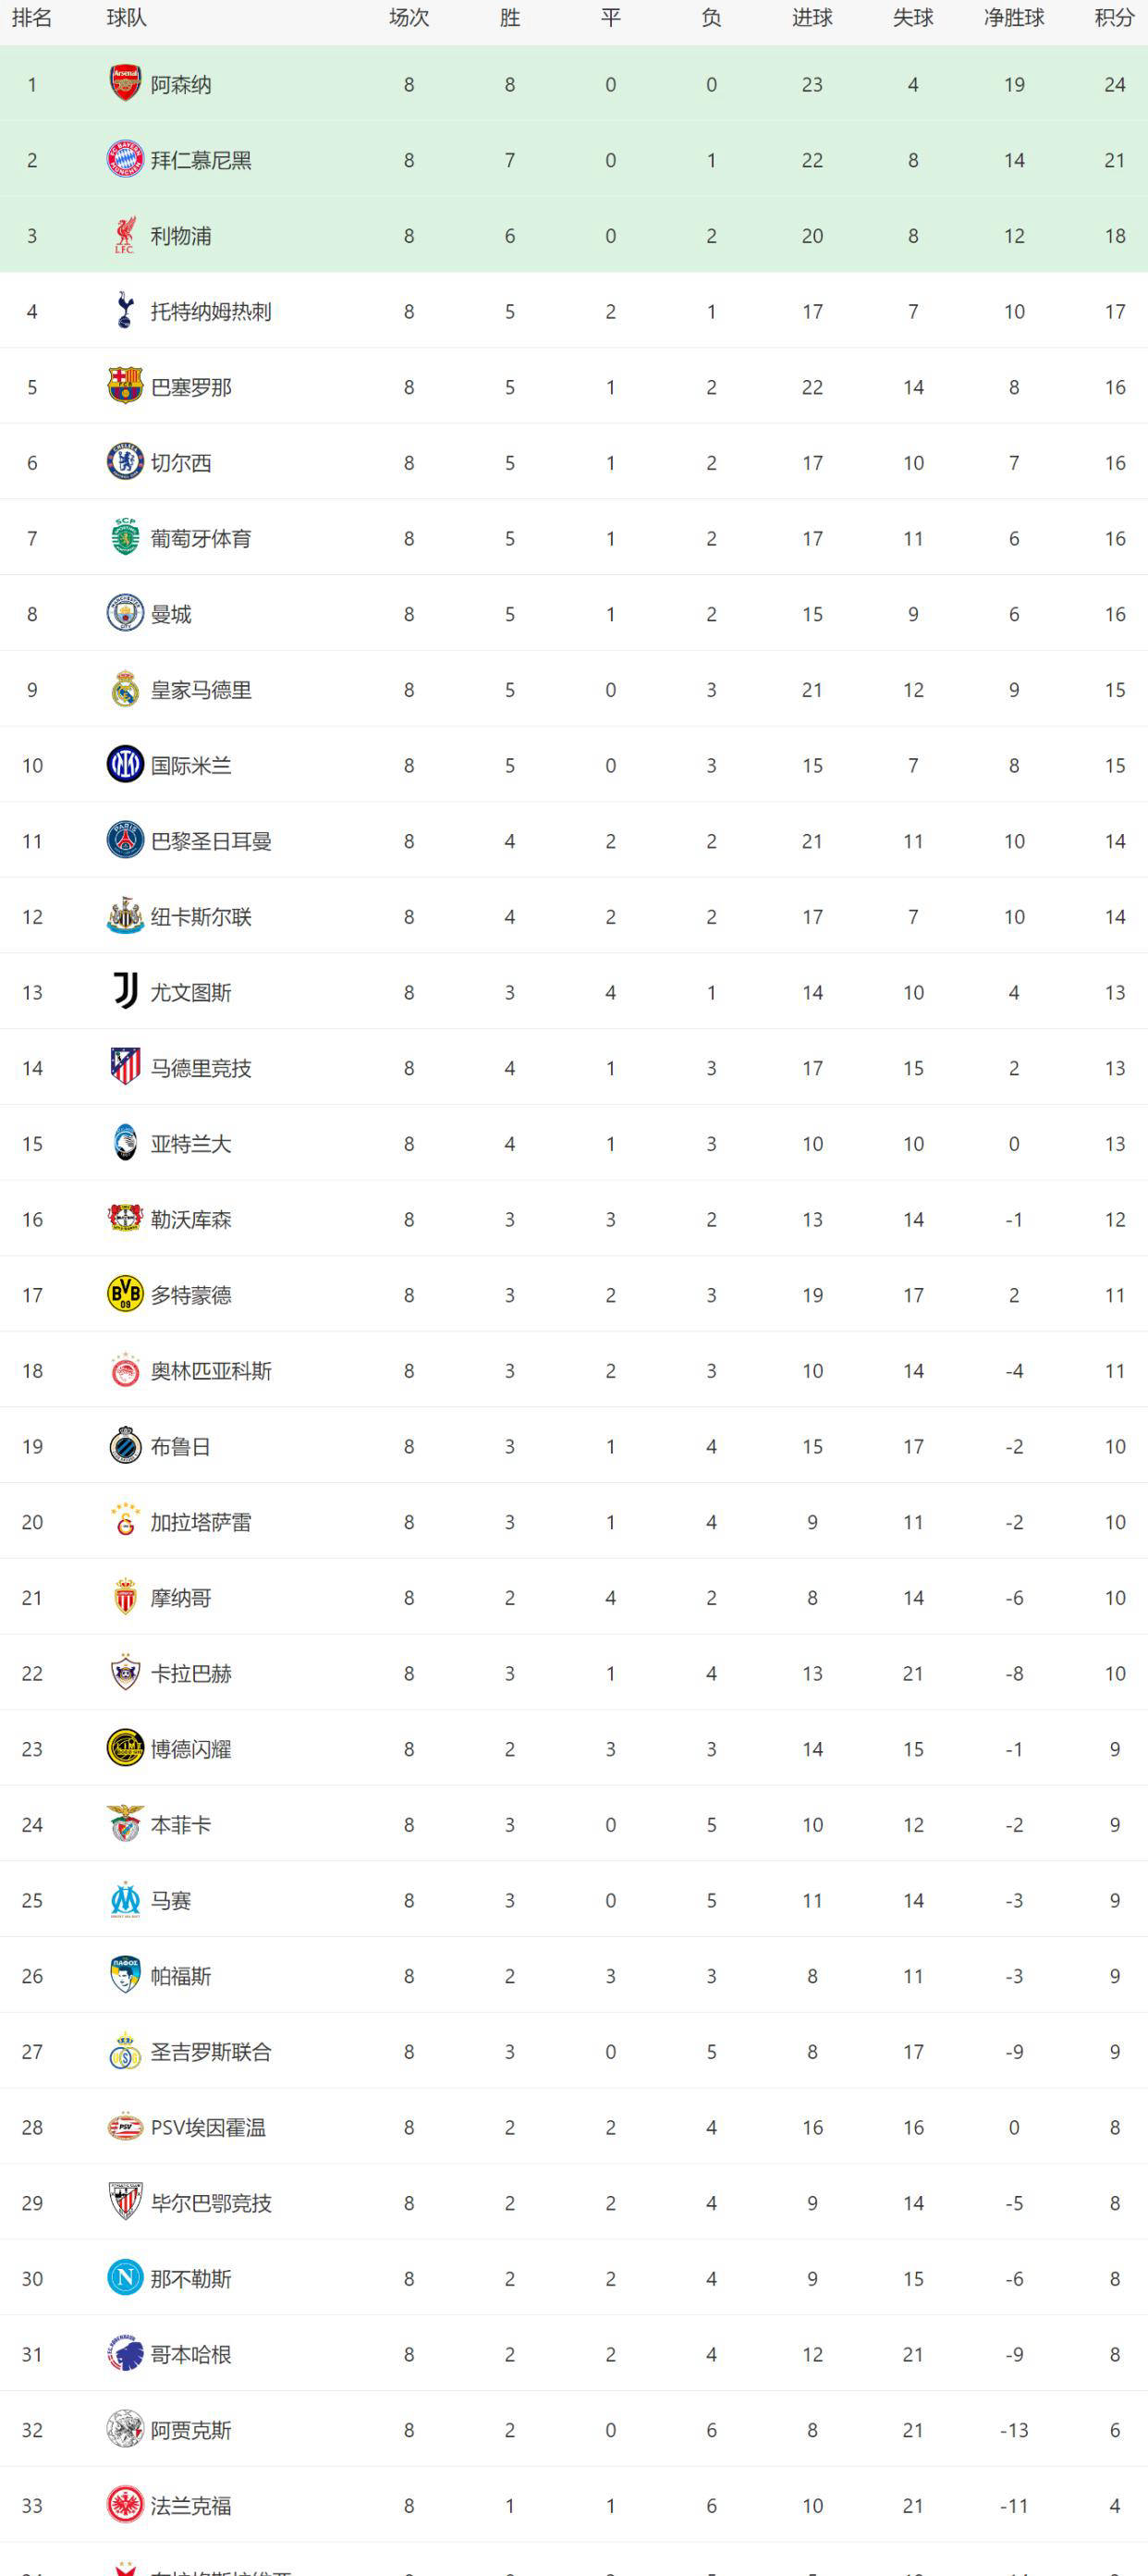Select the 切尔西 team name
Screen dimensions: 1148x2576
[x=181, y=463]
